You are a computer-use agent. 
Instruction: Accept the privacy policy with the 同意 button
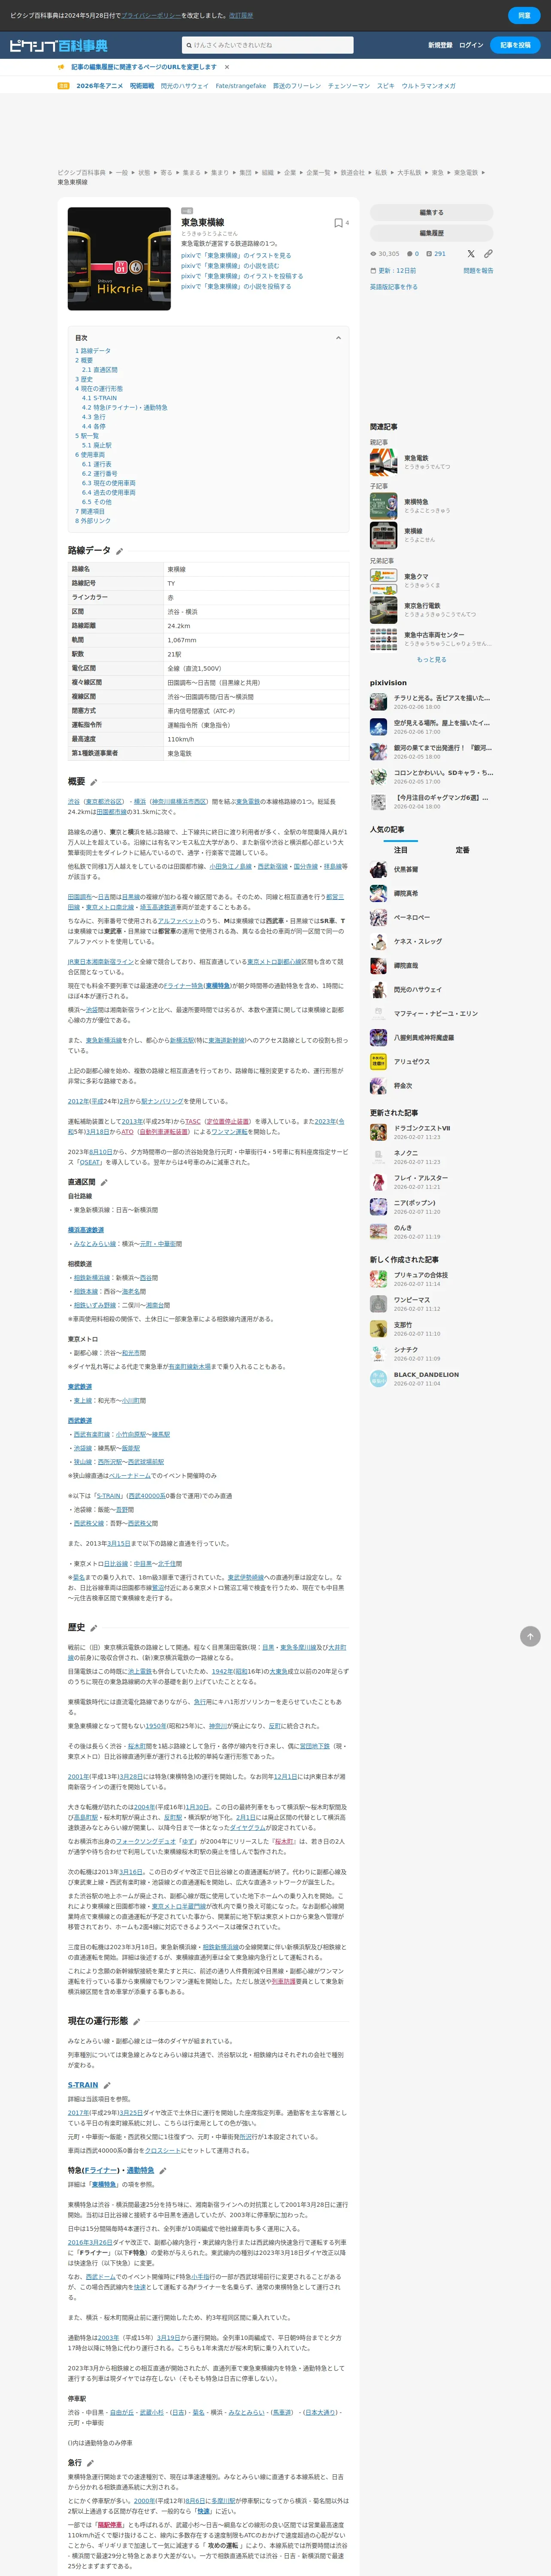[x=524, y=15]
